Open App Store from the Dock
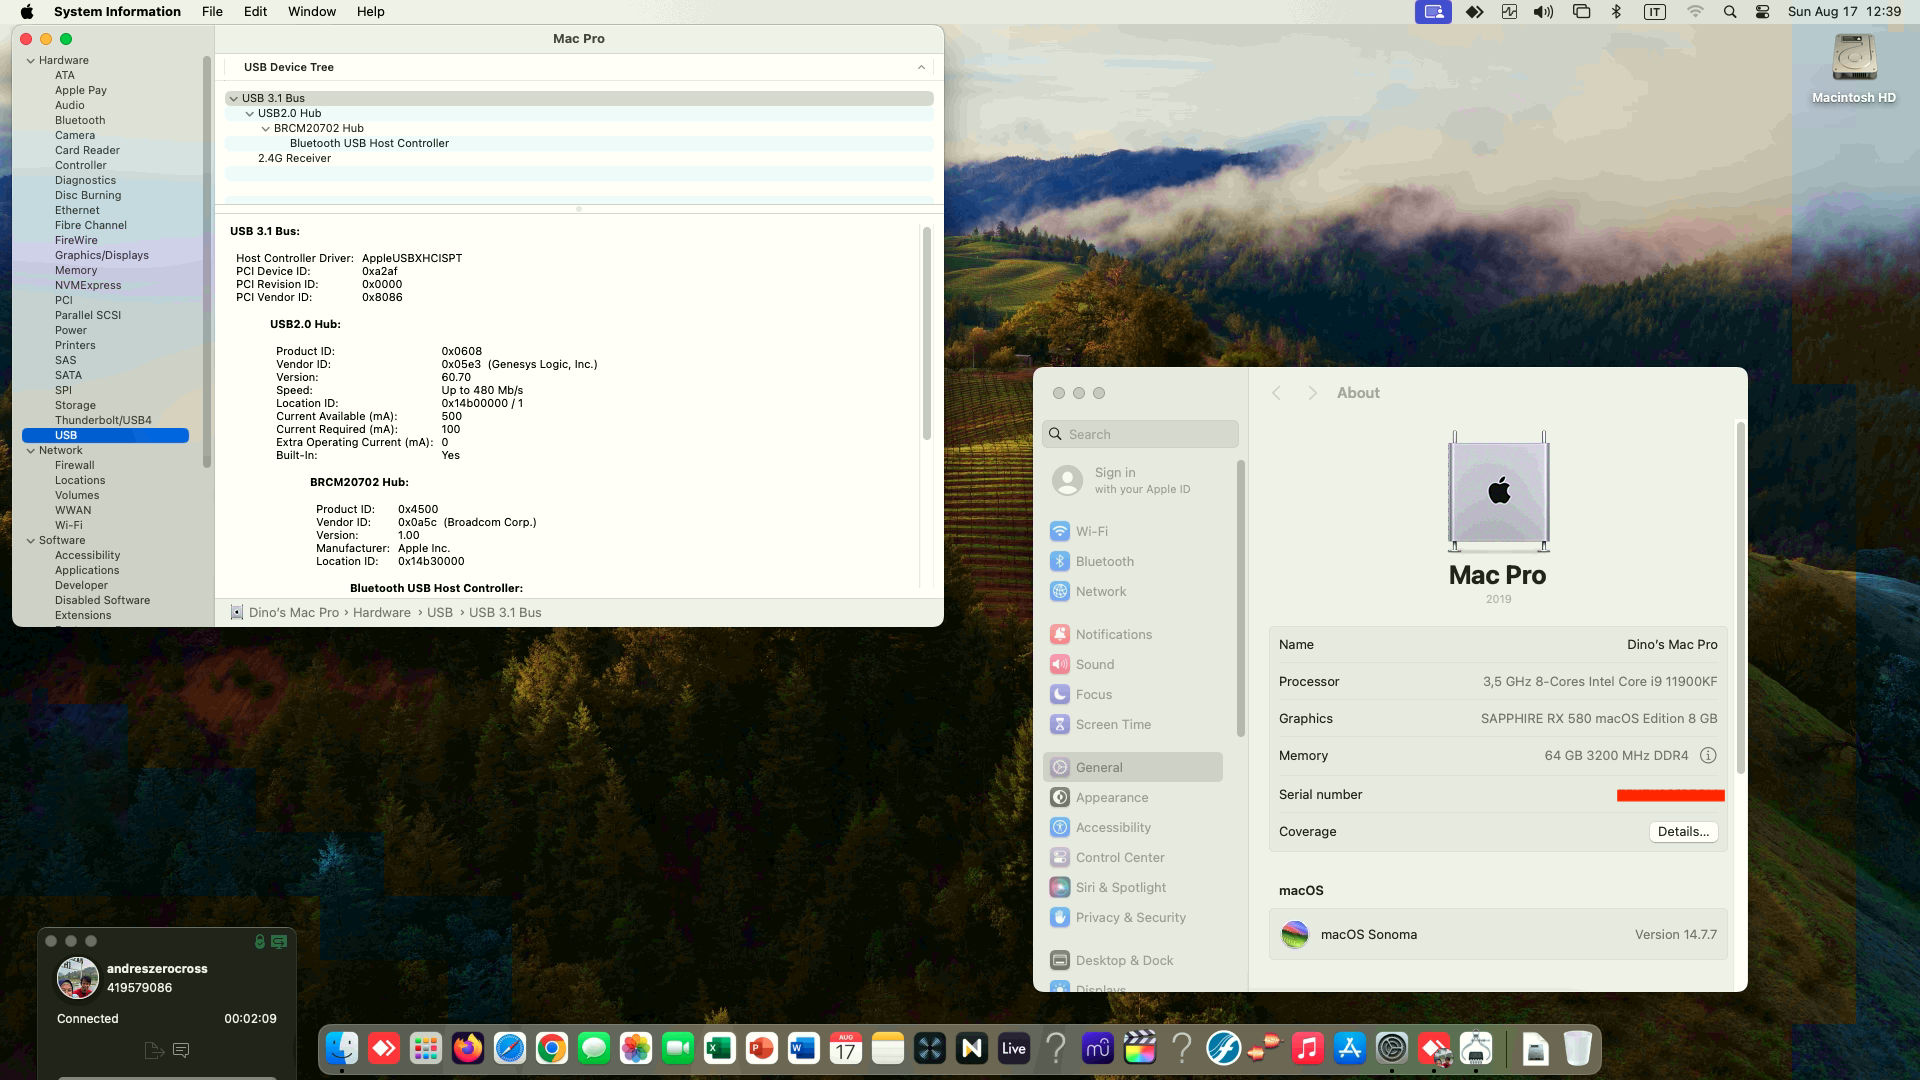The image size is (1920, 1080). [1350, 1048]
